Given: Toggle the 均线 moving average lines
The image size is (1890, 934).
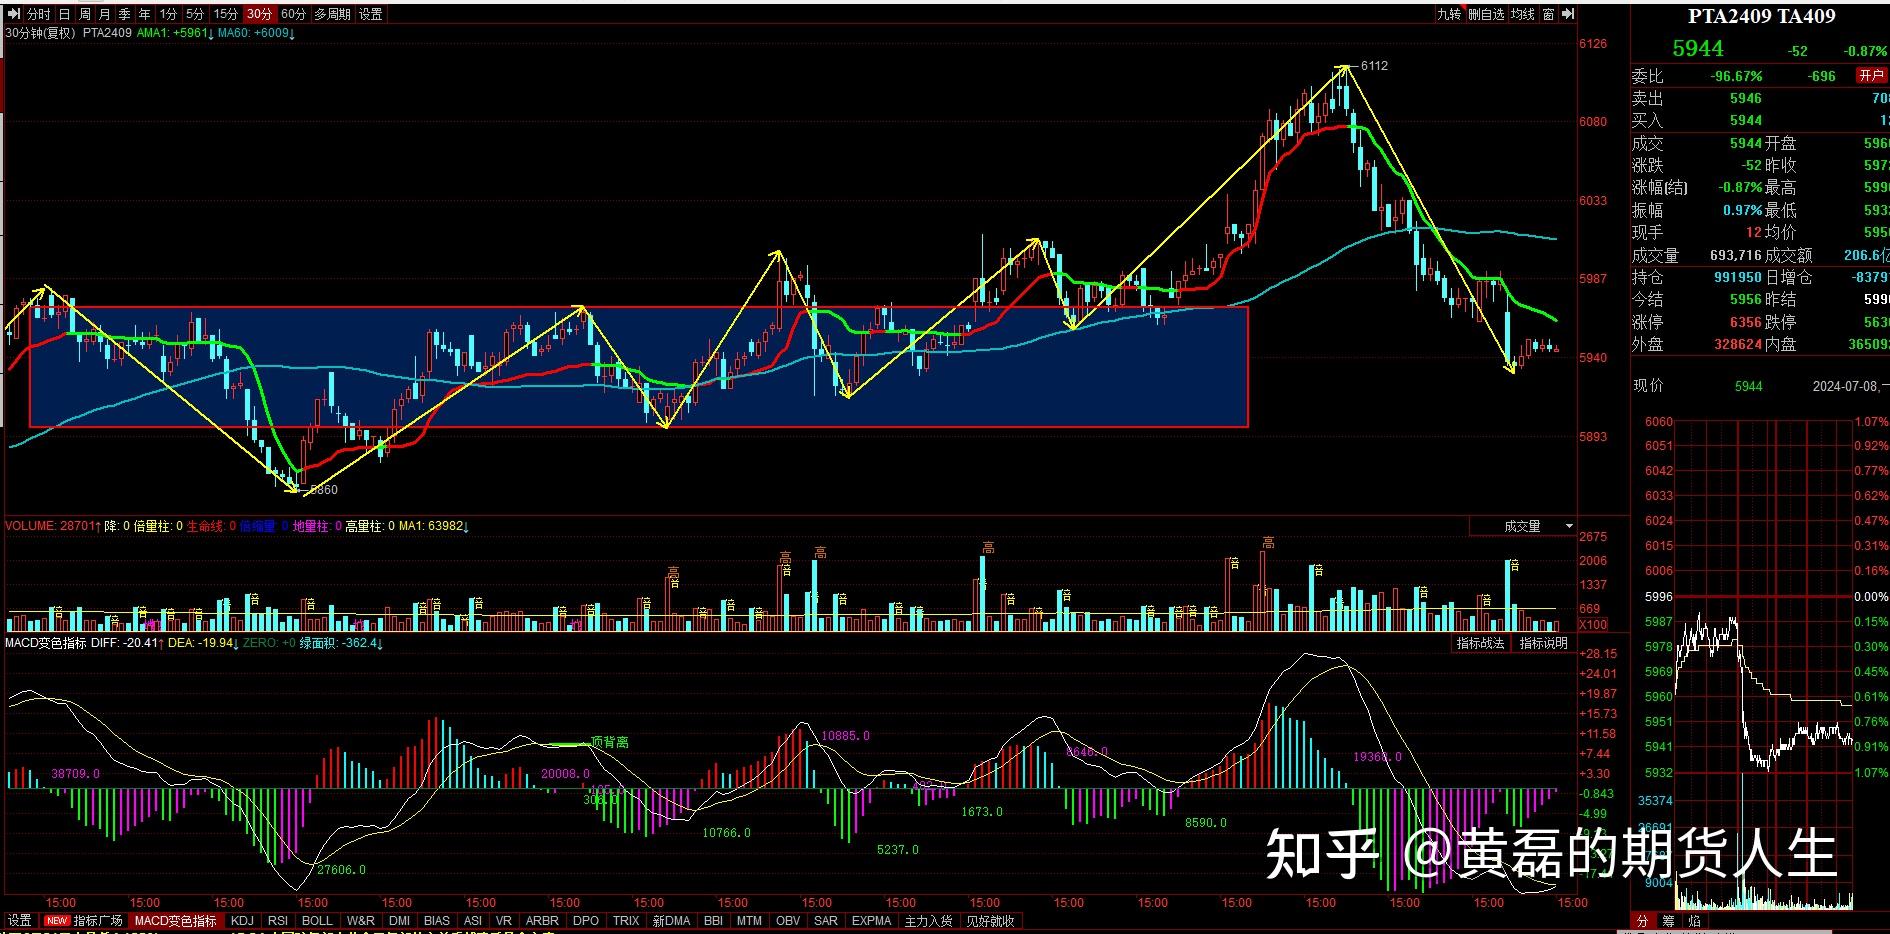Looking at the screenshot, I should click(x=1523, y=14).
